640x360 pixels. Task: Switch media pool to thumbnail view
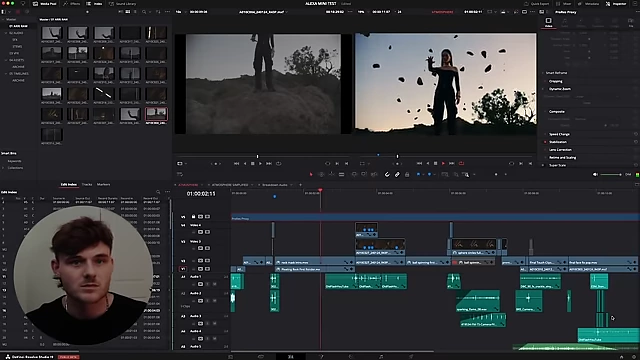click(x=128, y=12)
